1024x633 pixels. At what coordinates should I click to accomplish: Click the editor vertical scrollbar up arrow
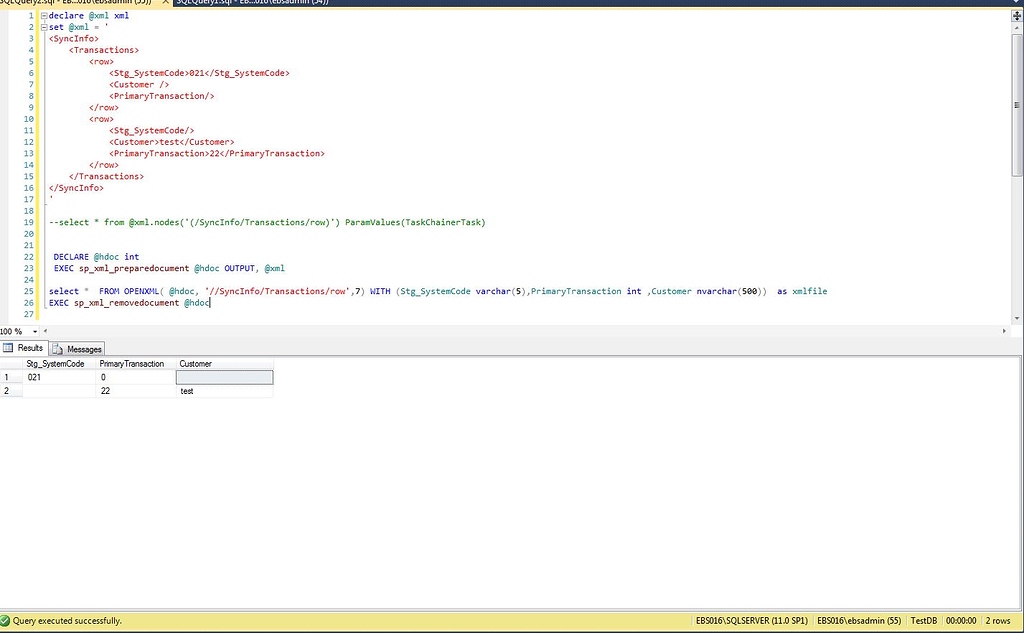coord(1017,28)
